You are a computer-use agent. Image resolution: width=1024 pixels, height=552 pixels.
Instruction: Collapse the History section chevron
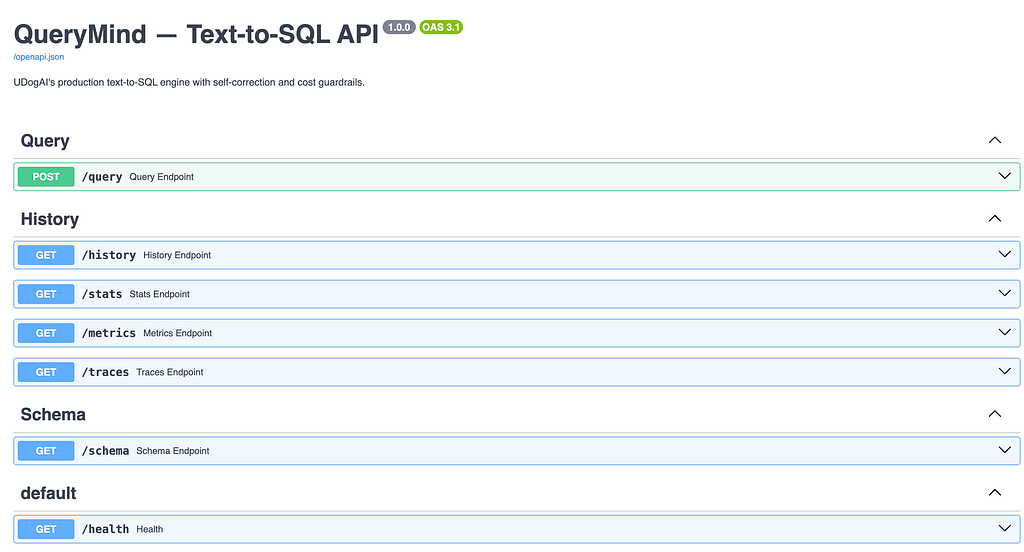pyautogui.click(x=995, y=219)
